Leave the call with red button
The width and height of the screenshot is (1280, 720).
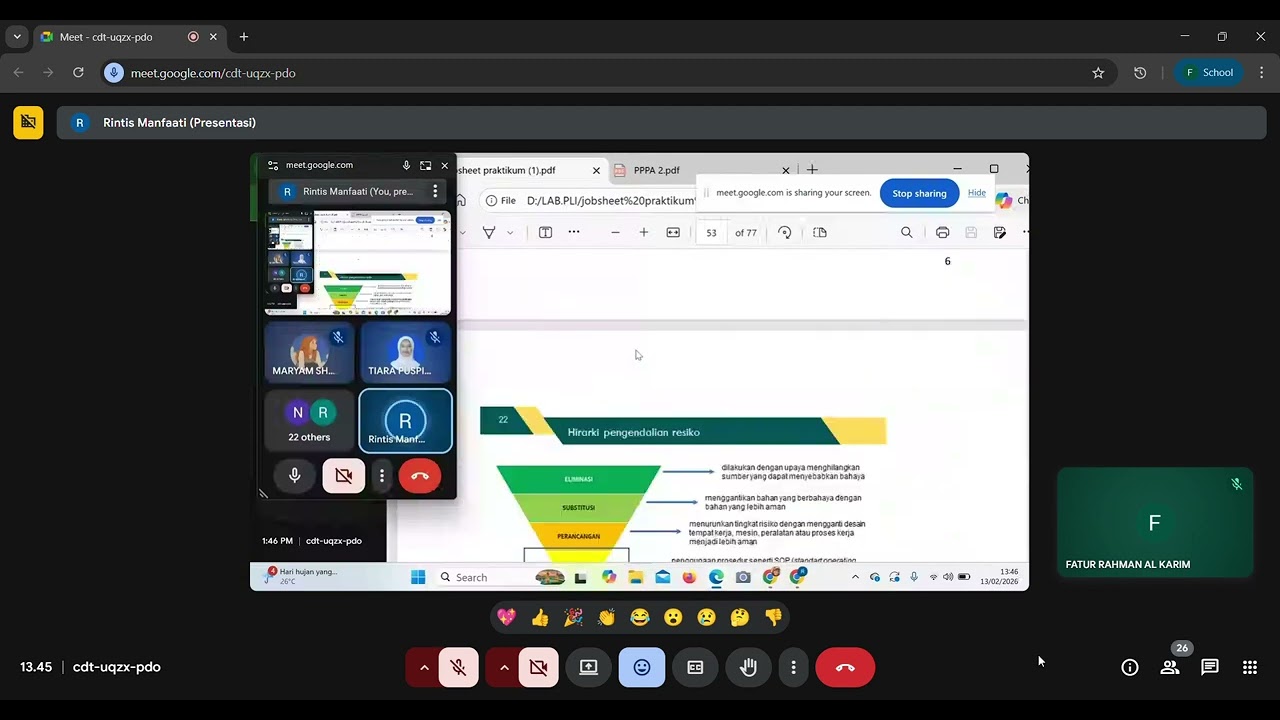(x=845, y=667)
